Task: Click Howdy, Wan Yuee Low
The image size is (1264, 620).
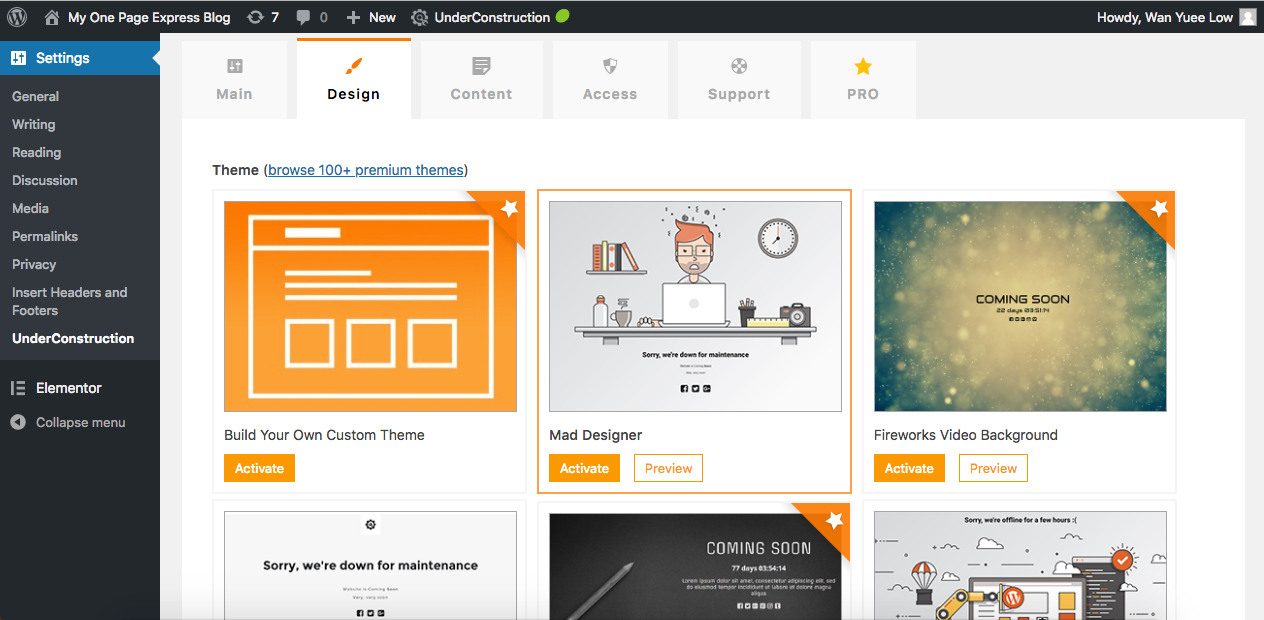Action: (x=1164, y=17)
